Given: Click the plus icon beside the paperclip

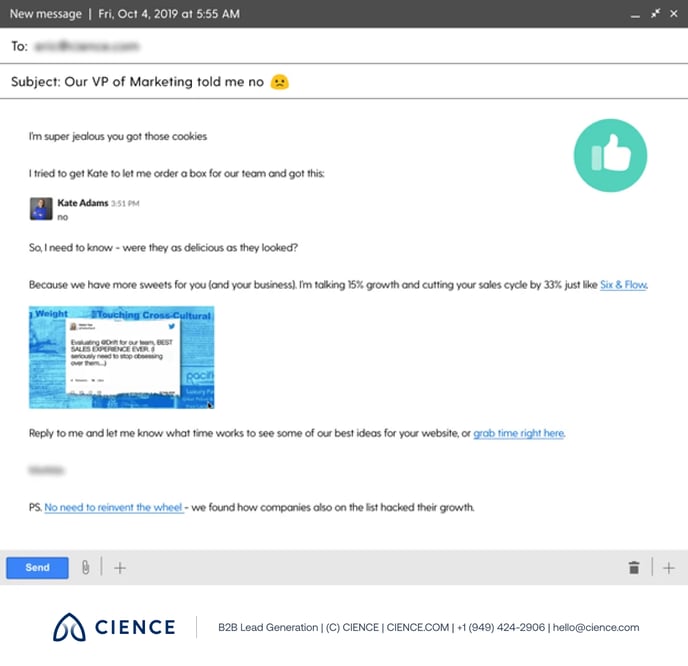Looking at the screenshot, I should [120, 568].
